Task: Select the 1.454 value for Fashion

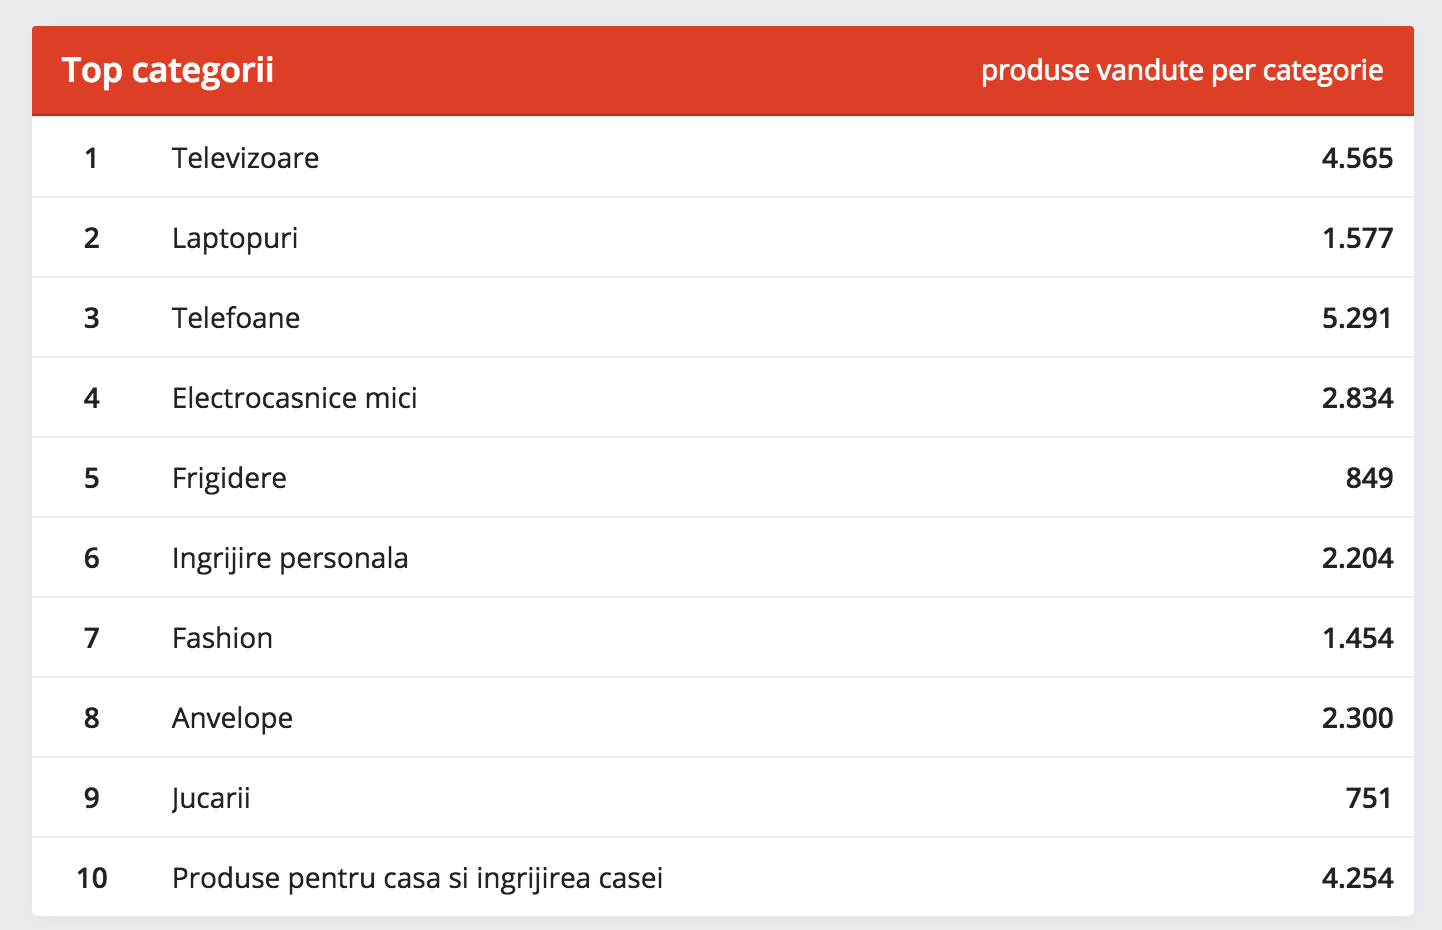Action: pyautogui.click(x=1356, y=638)
